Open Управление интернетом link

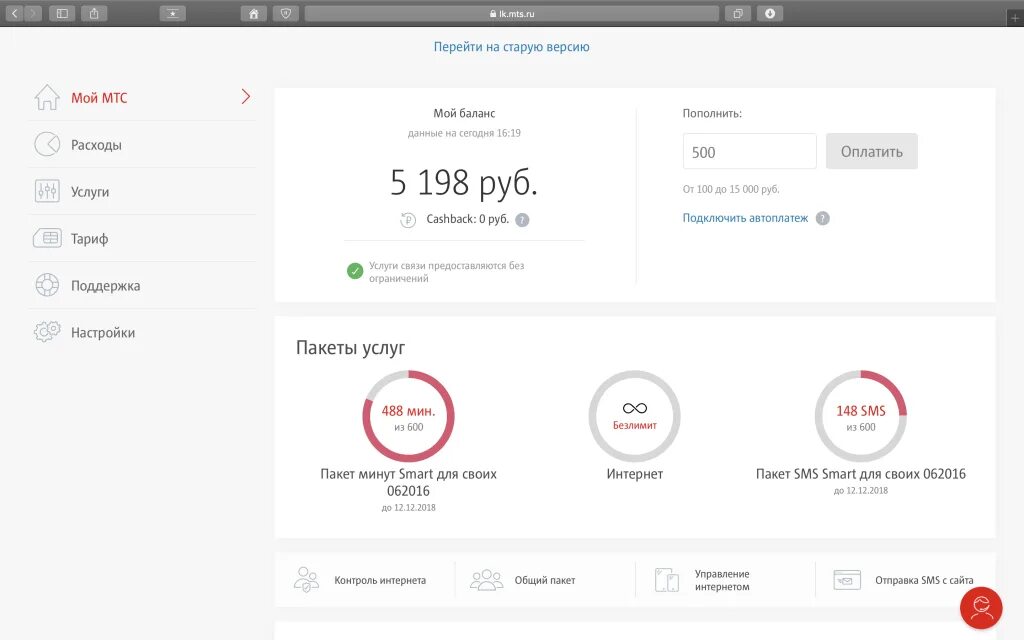tap(722, 580)
